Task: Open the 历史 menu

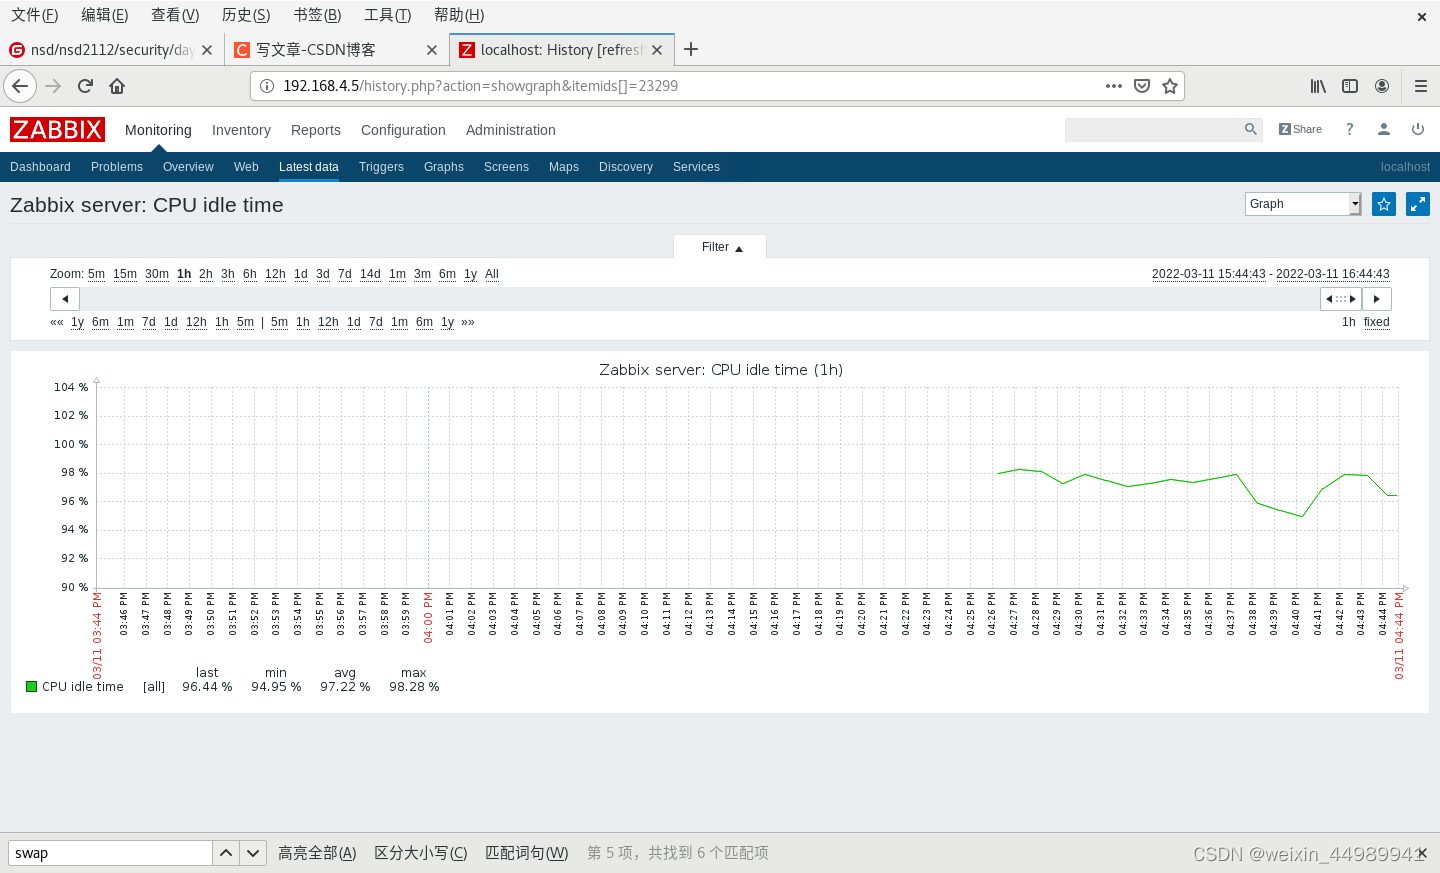Action: click(246, 15)
